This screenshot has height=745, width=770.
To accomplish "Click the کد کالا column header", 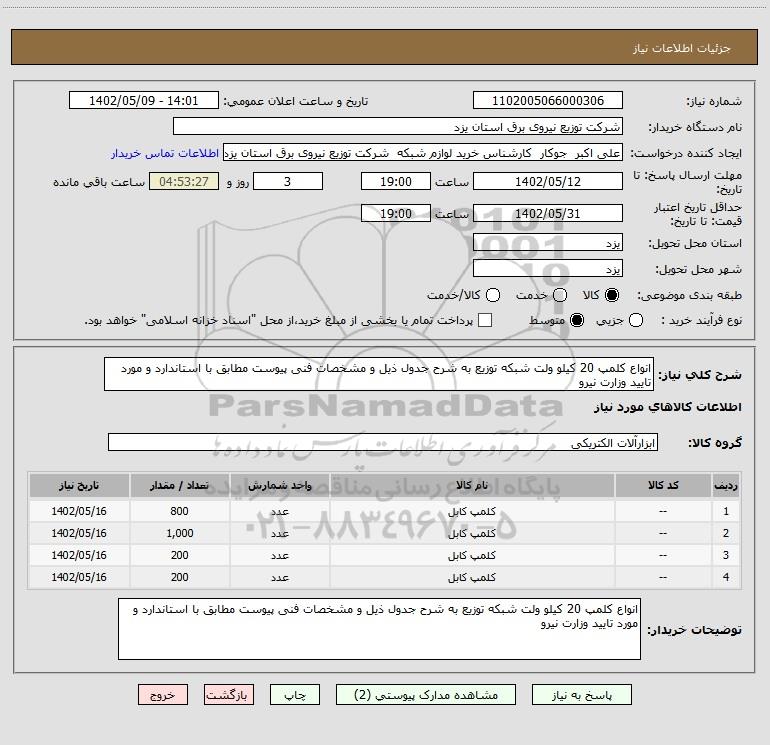I will [663, 486].
